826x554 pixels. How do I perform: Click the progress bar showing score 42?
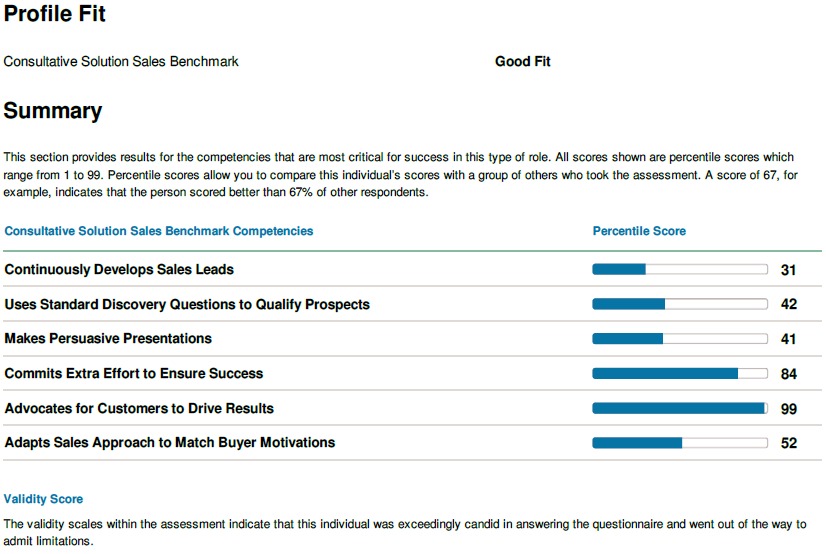(x=680, y=304)
